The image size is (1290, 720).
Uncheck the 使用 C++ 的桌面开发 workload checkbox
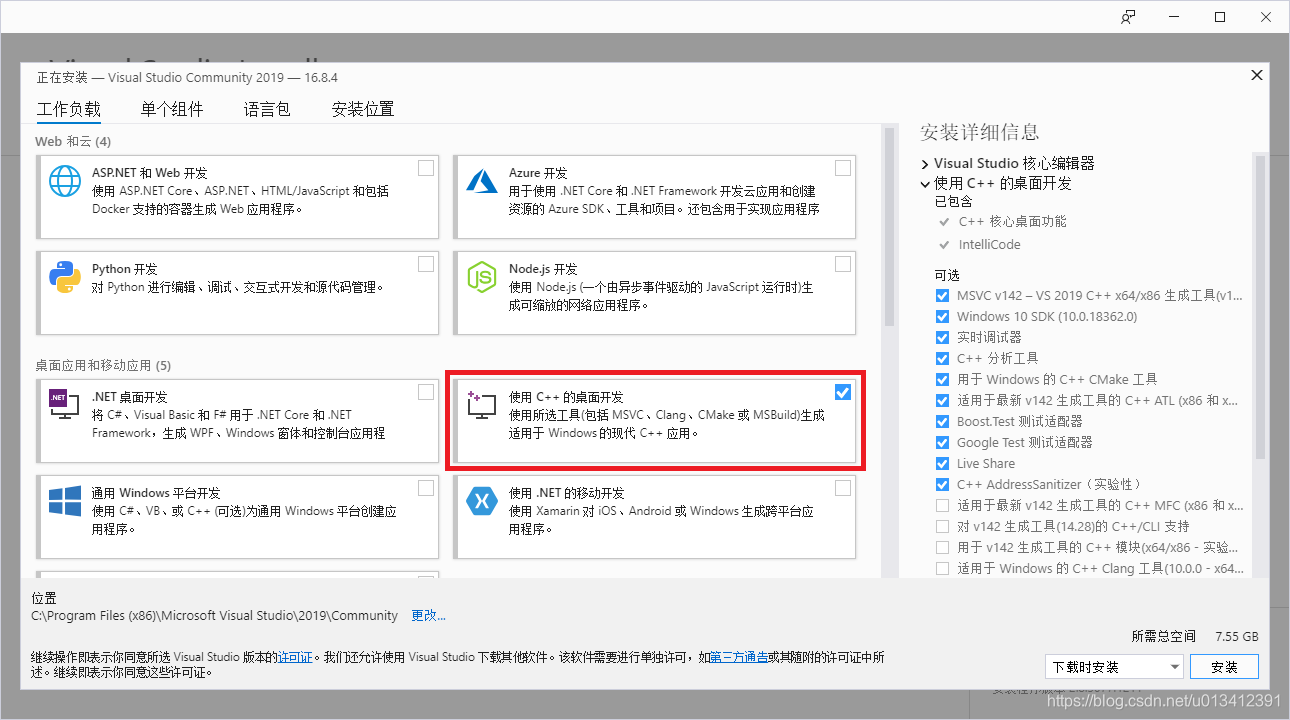tap(843, 392)
